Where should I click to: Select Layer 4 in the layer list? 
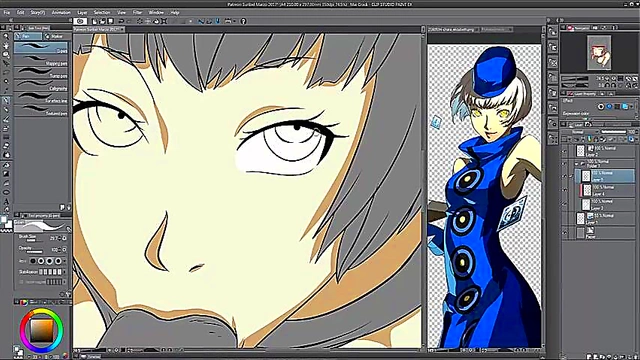[x=606, y=190]
